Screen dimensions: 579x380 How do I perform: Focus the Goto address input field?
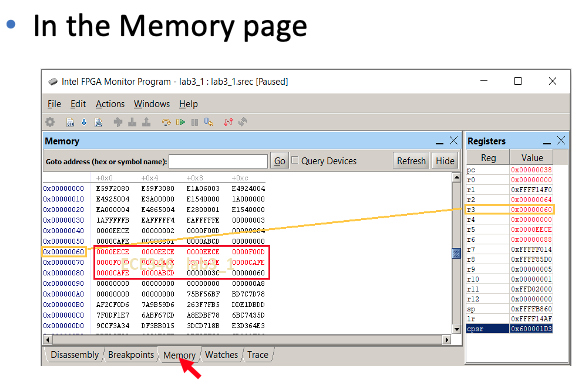[x=218, y=161]
